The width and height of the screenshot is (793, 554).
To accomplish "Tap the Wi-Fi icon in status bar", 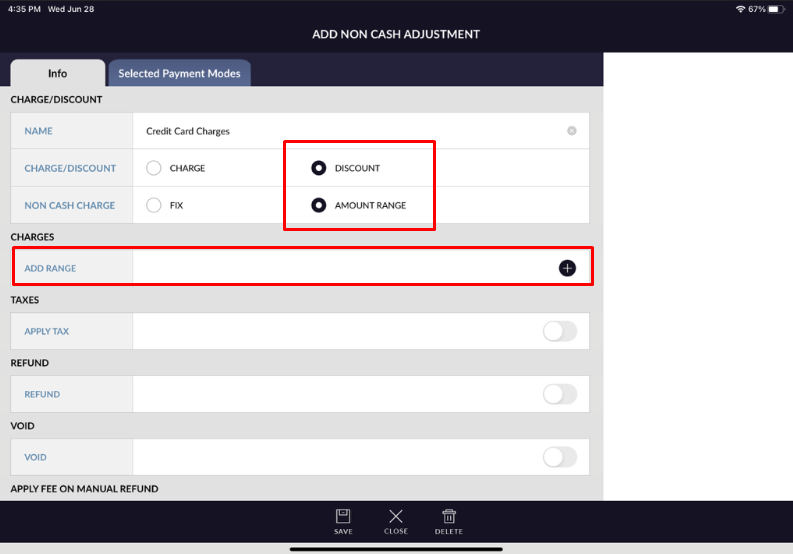I will point(740,9).
